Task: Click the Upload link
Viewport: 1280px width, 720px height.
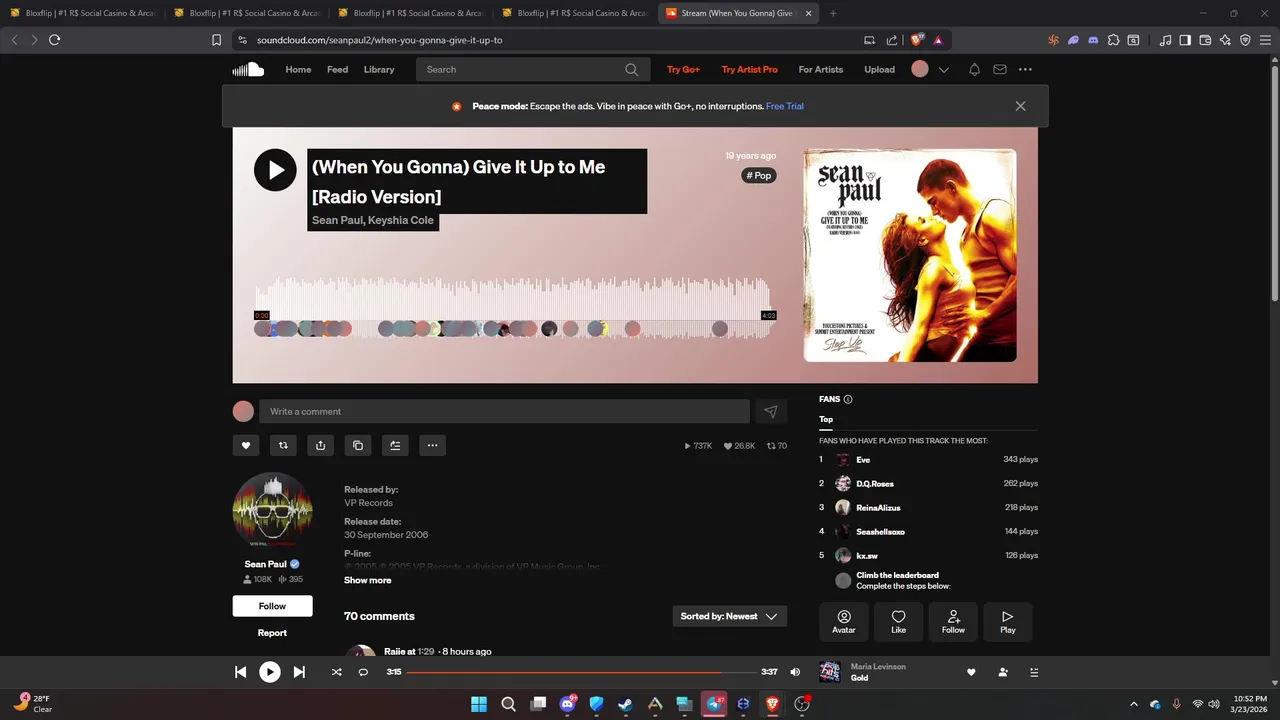Action: pyautogui.click(x=879, y=69)
